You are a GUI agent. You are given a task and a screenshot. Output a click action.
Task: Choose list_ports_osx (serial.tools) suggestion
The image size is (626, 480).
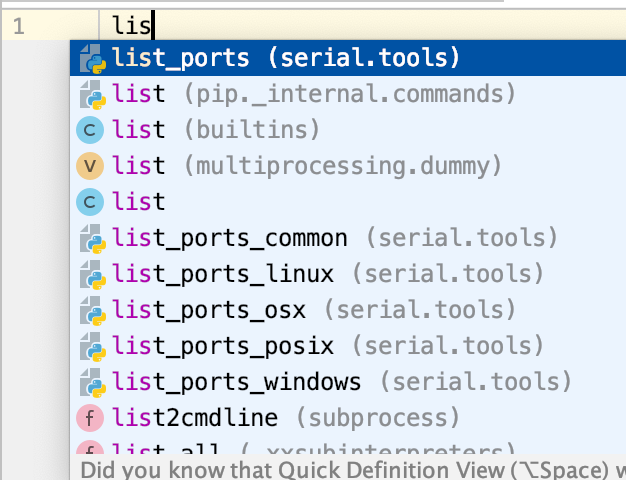pos(348,310)
